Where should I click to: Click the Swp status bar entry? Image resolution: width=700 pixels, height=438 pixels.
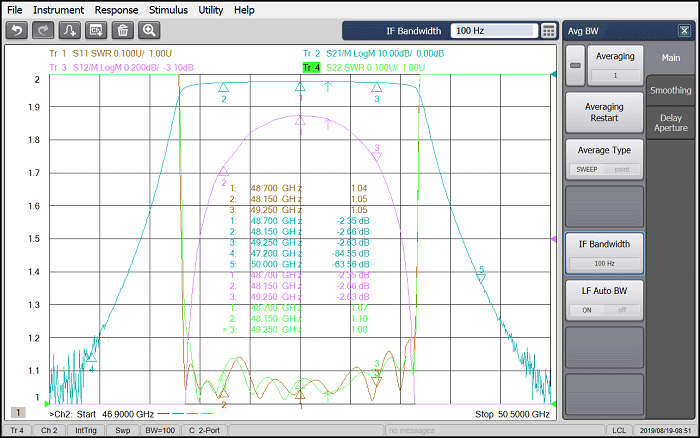pyautogui.click(x=122, y=430)
